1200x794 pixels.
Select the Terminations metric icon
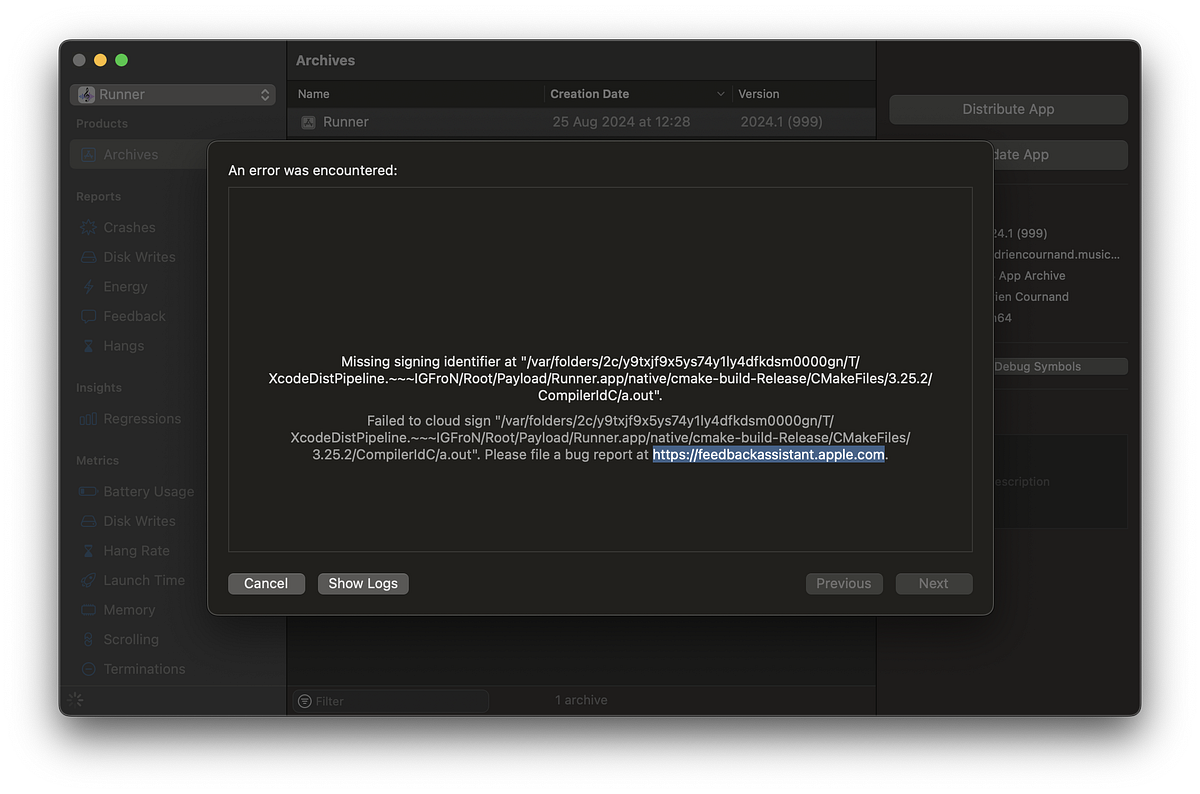88,669
